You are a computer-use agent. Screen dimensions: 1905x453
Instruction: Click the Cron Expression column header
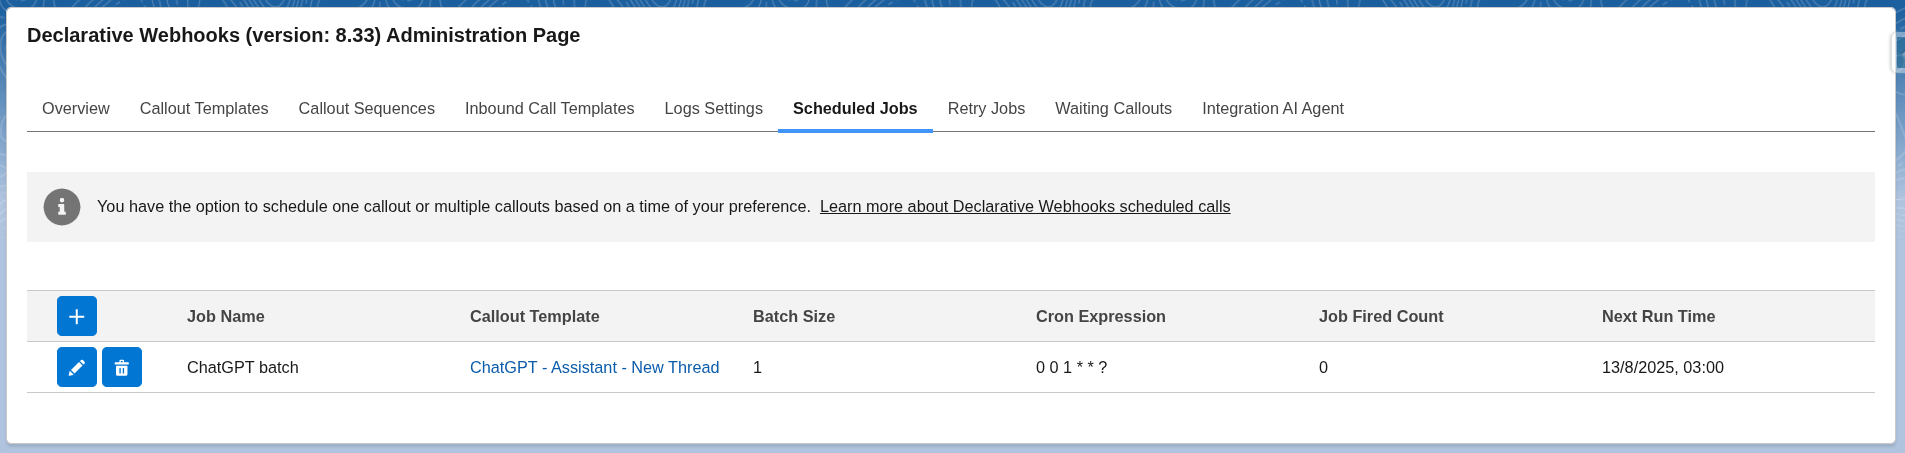[x=1100, y=316]
